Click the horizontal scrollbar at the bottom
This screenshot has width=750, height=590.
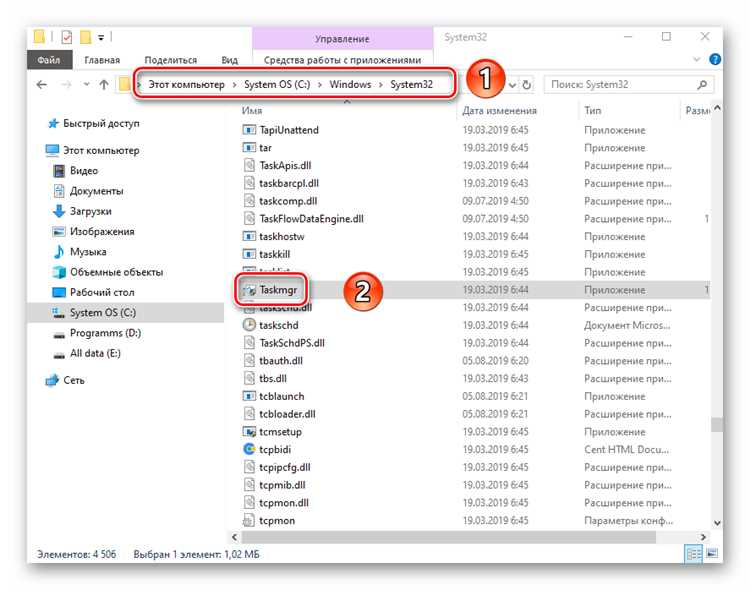[449, 537]
